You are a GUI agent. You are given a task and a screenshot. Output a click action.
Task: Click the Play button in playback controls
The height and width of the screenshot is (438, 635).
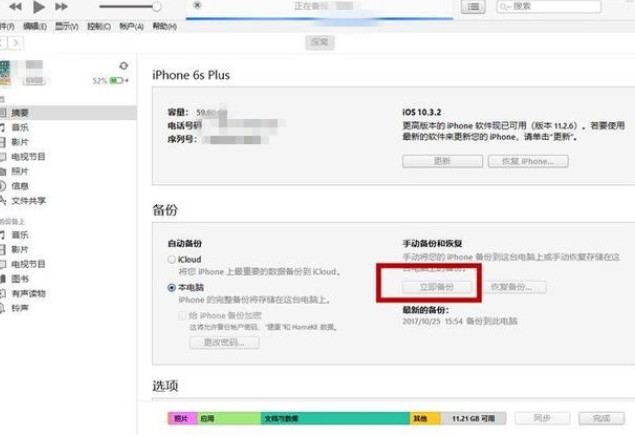pos(40,6)
